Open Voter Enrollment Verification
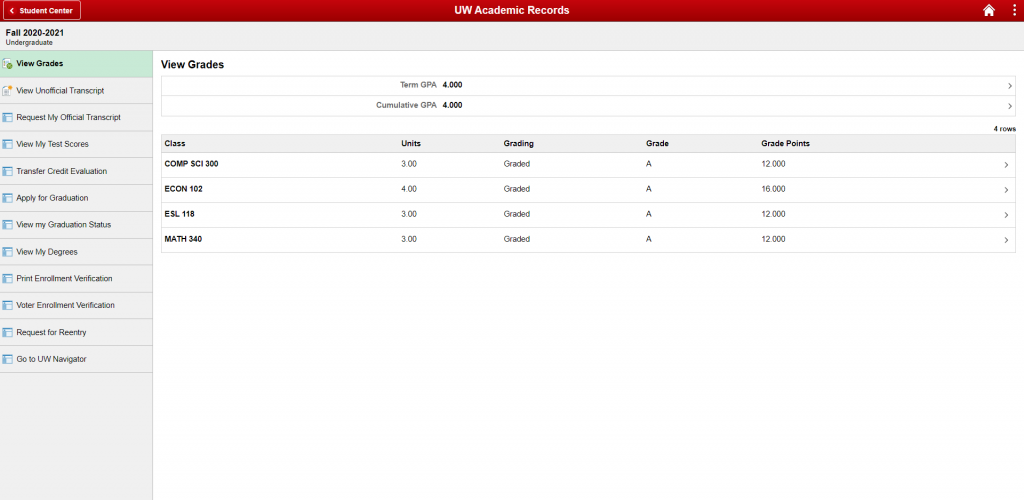The width and height of the screenshot is (1024, 500). (x=65, y=306)
